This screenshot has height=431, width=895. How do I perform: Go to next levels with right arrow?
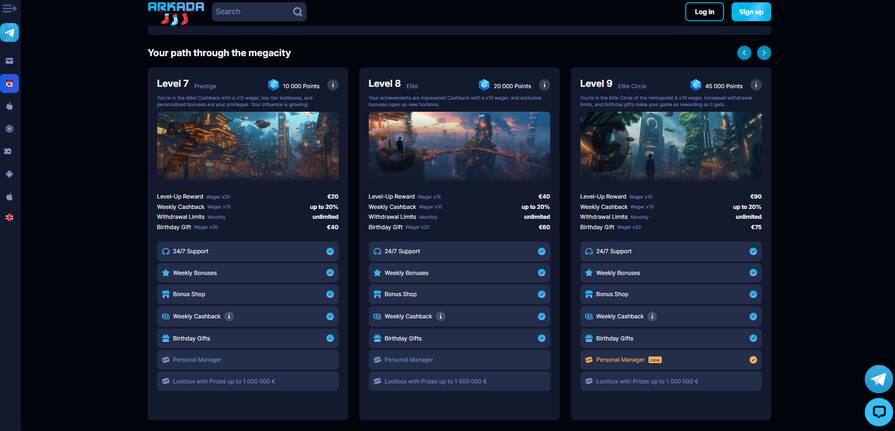click(x=764, y=53)
